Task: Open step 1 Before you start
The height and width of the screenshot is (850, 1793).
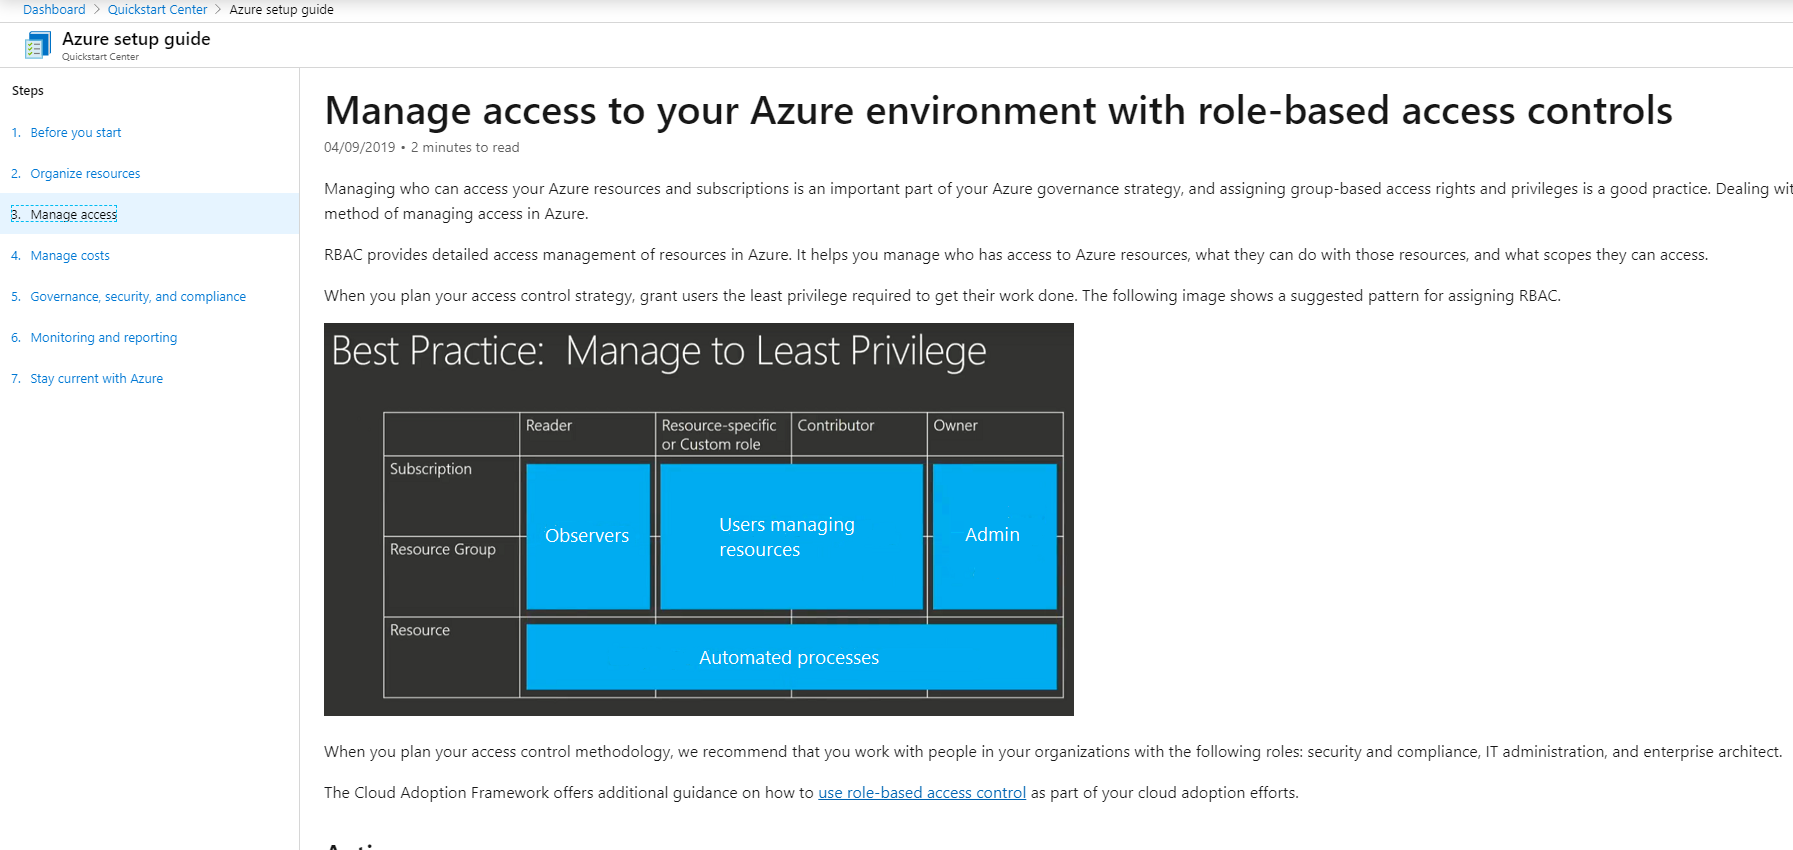Action: (x=76, y=133)
